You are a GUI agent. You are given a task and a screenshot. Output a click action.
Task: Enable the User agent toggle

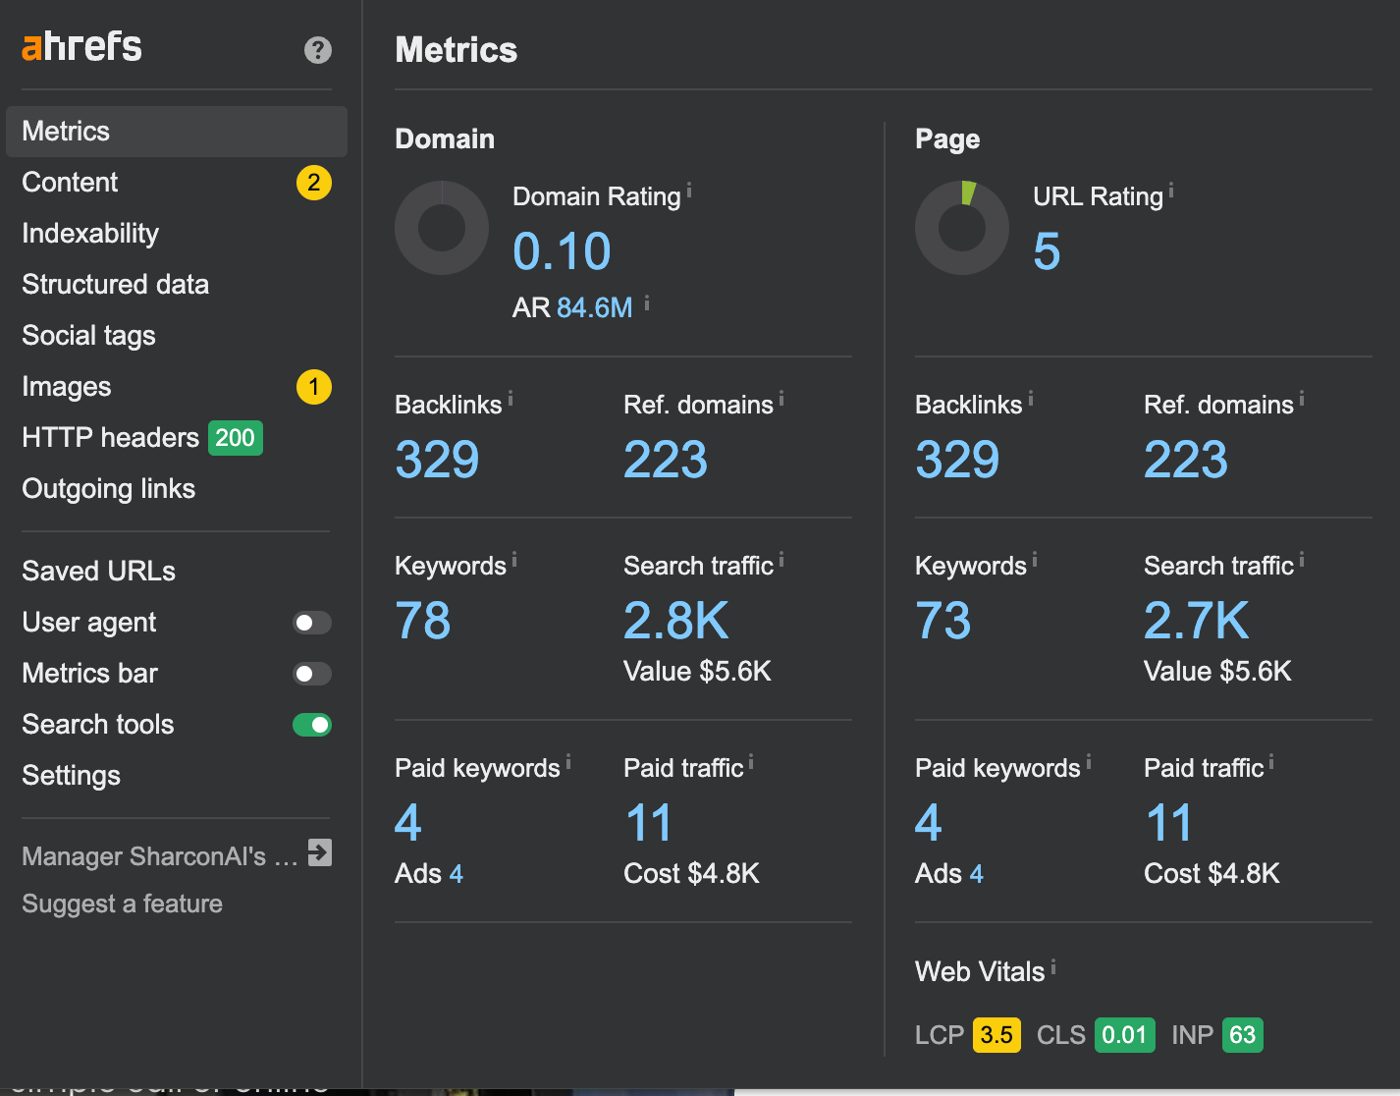(312, 623)
